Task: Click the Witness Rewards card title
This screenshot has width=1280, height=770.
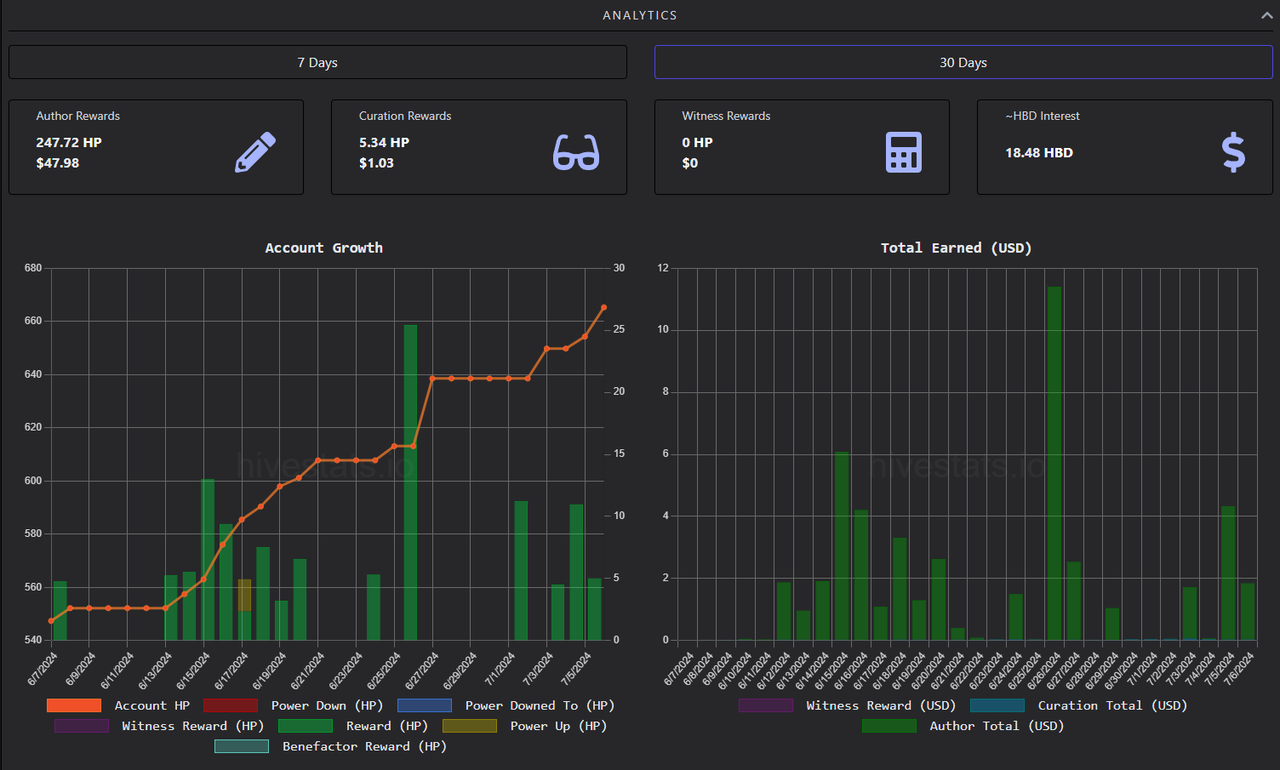Action: click(726, 116)
